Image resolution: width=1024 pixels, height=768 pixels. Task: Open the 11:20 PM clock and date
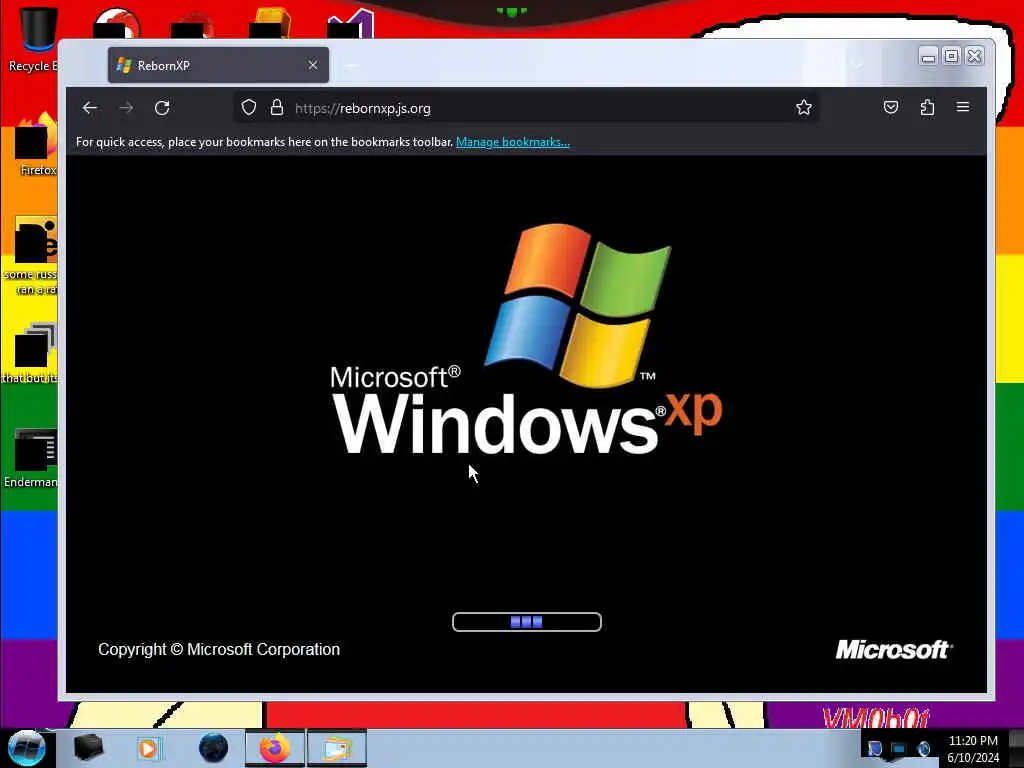coord(973,748)
